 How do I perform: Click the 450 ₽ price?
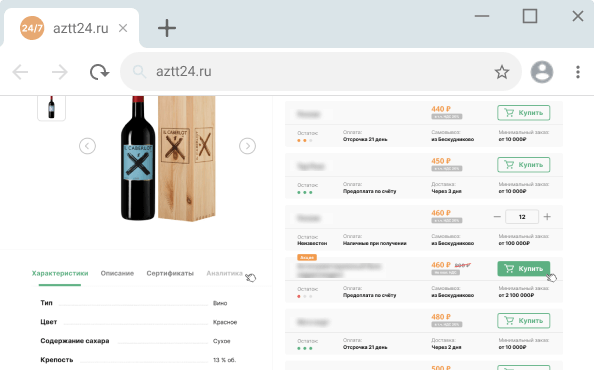click(x=441, y=161)
